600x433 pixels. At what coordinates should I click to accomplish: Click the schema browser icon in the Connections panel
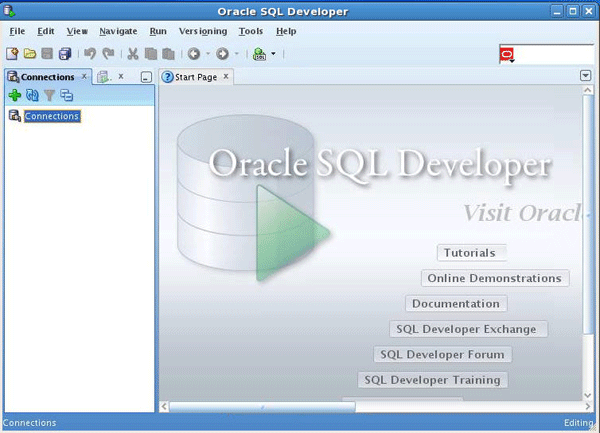(67, 95)
